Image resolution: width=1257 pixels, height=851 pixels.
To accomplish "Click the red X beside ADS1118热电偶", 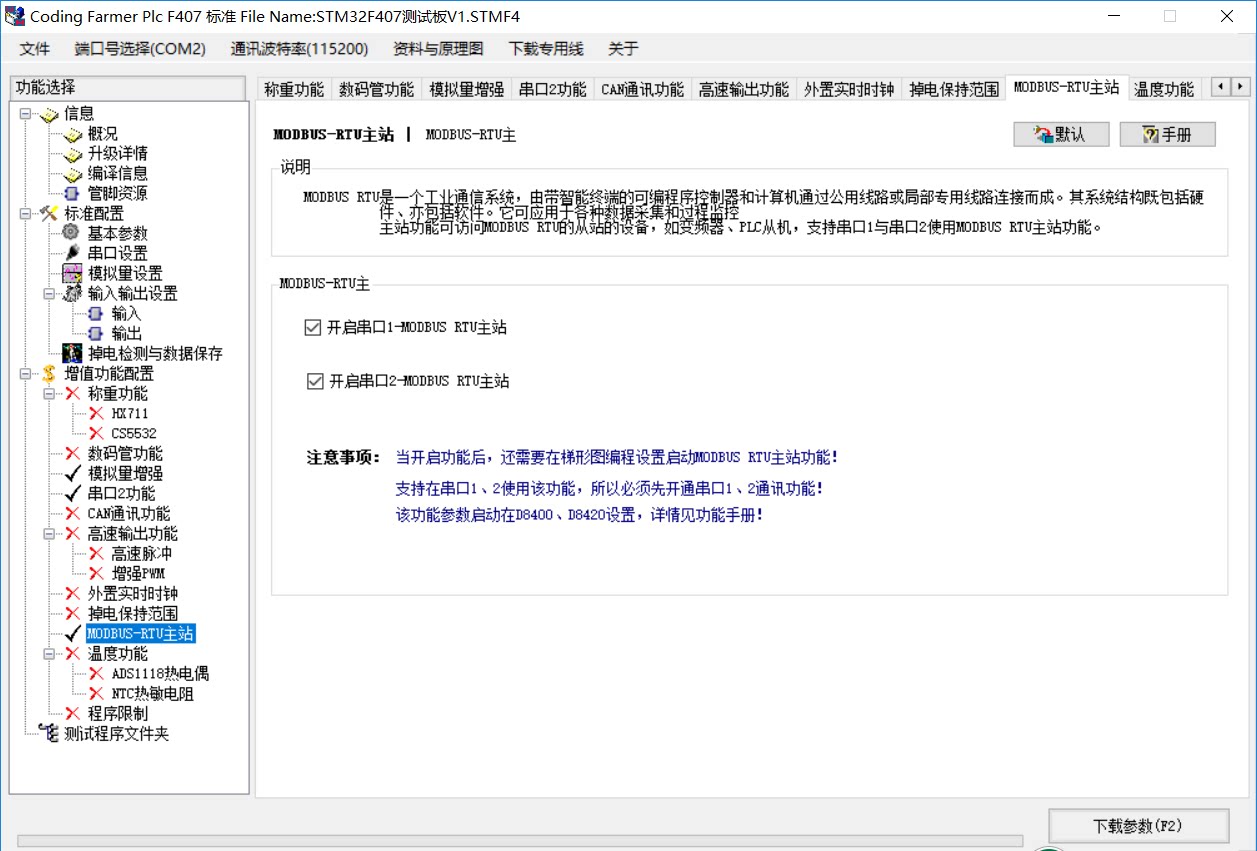I will tap(96, 674).
